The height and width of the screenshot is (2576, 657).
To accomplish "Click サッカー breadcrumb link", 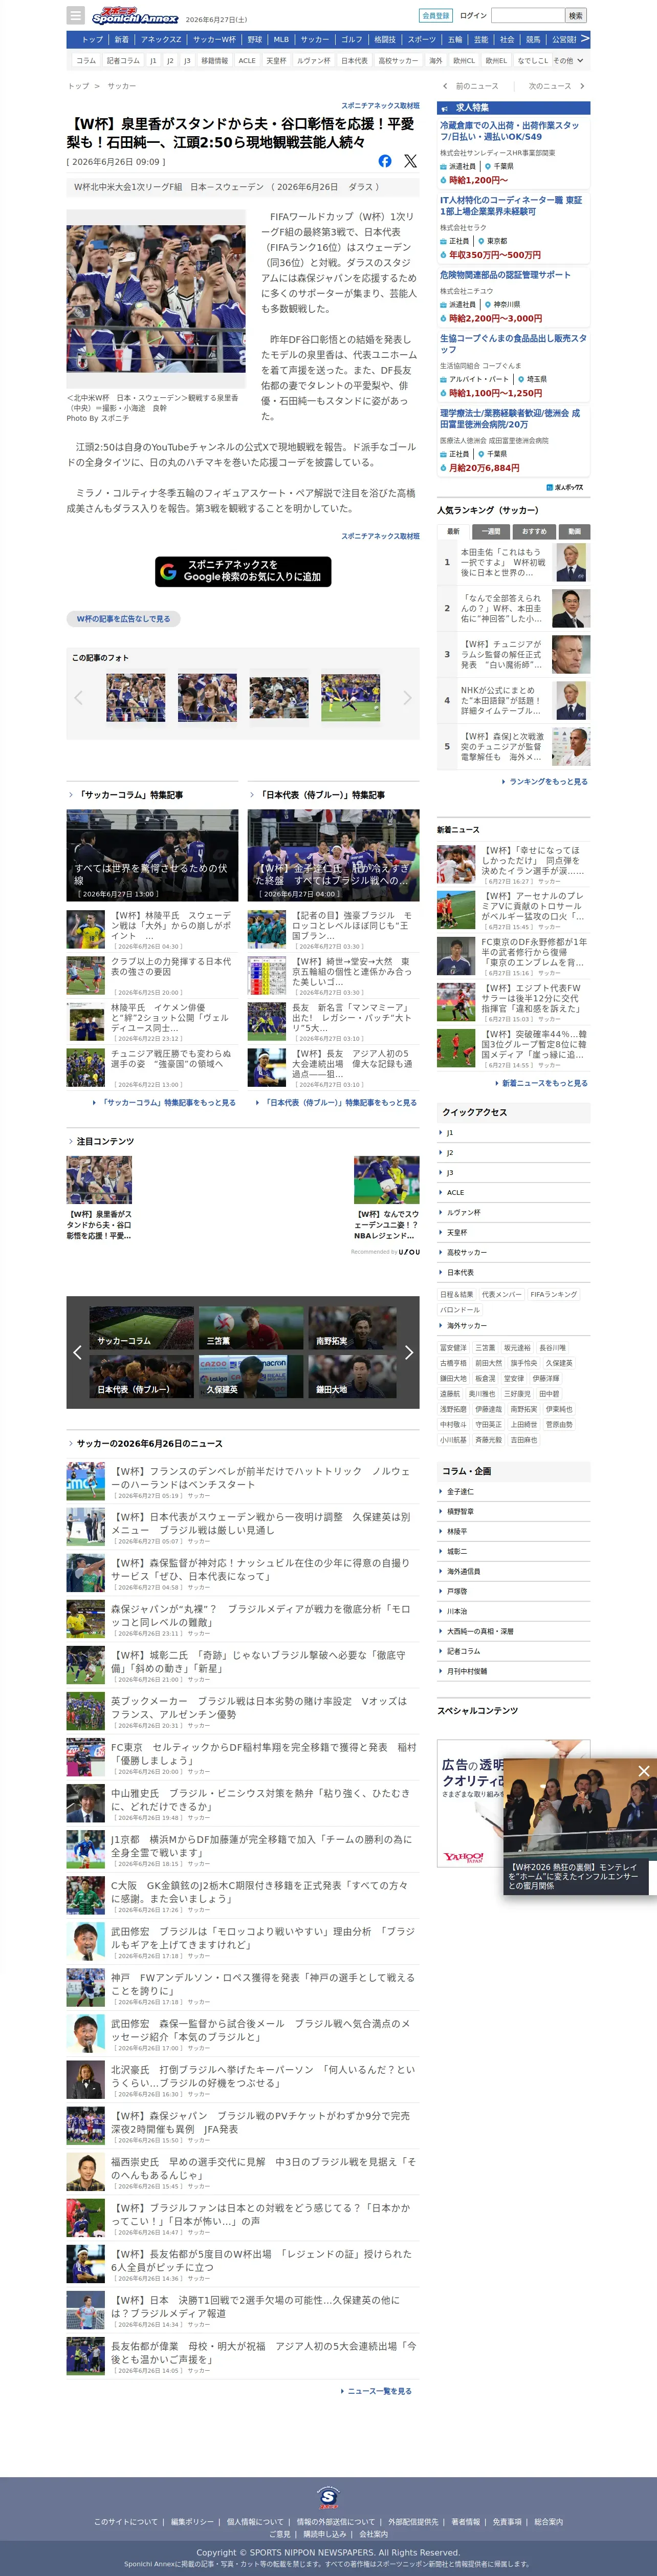I will 122,86.
